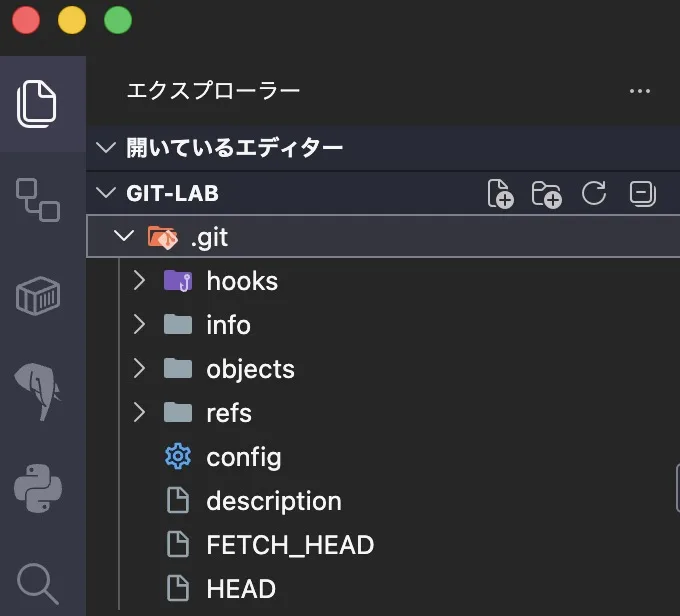Create a new file in GIT-LAB
Screen dimensions: 680x616
500,193
